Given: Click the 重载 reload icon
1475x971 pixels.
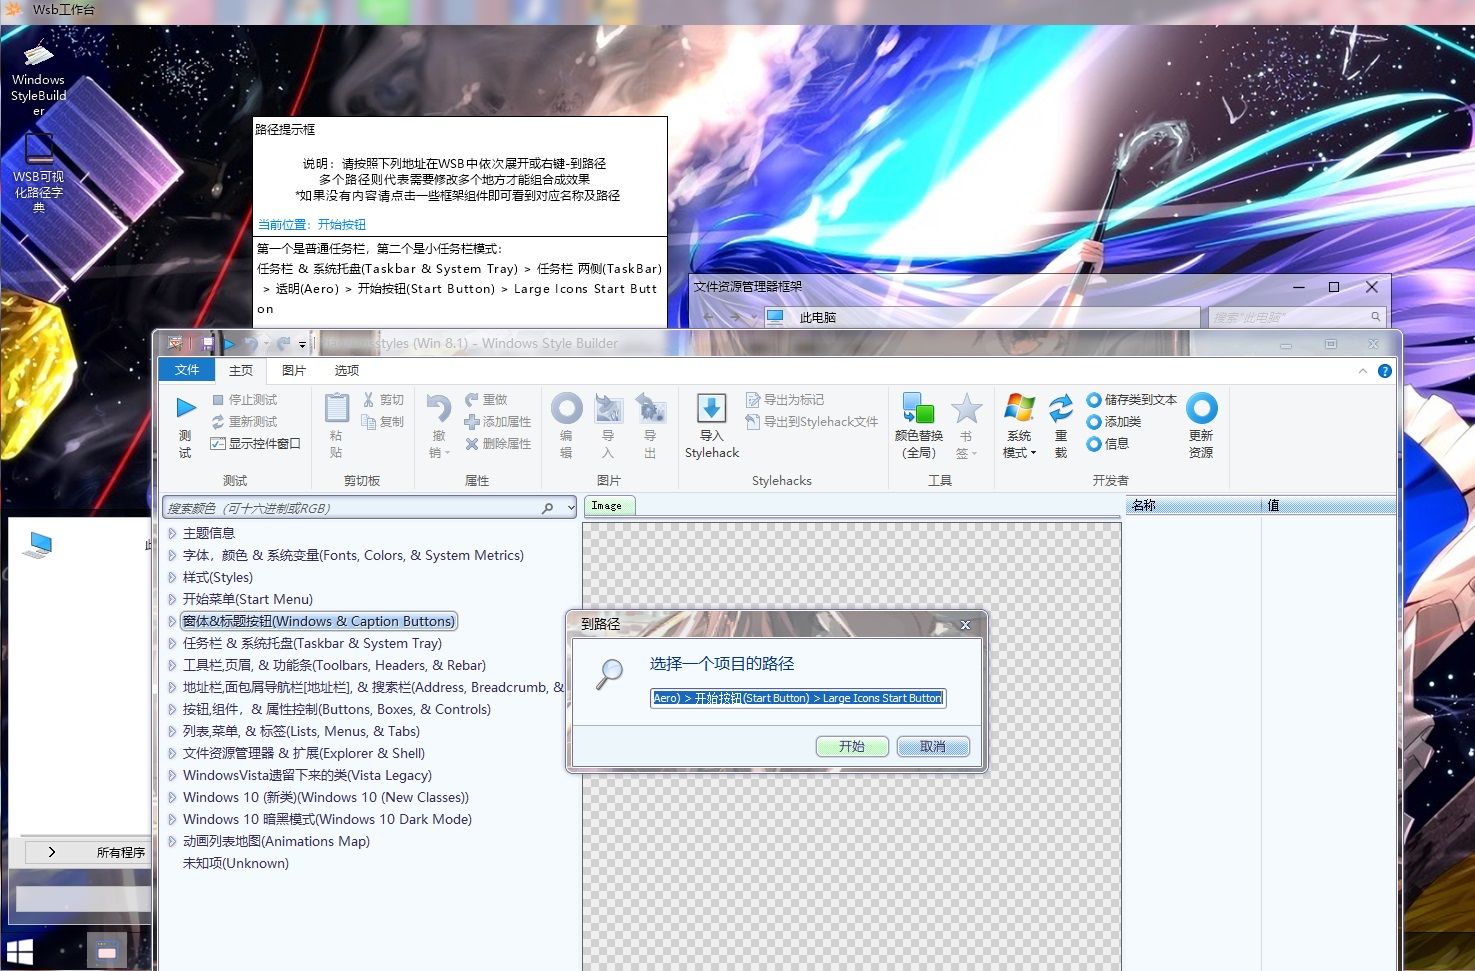Looking at the screenshot, I should pos(1060,408).
